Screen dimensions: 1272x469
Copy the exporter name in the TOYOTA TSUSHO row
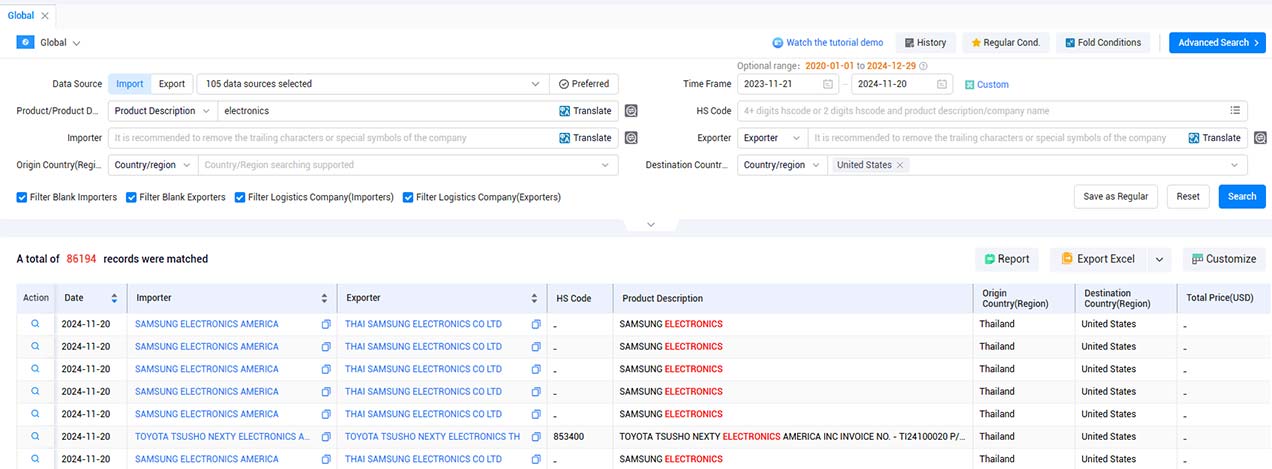click(536, 436)
